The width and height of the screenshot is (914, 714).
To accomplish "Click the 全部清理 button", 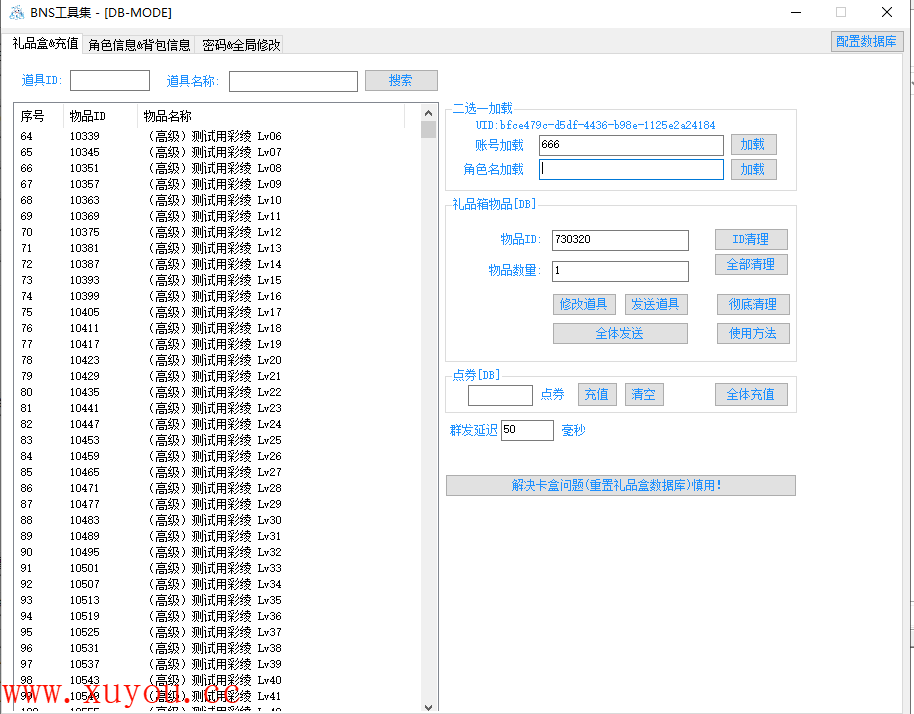I will point(750,265).
